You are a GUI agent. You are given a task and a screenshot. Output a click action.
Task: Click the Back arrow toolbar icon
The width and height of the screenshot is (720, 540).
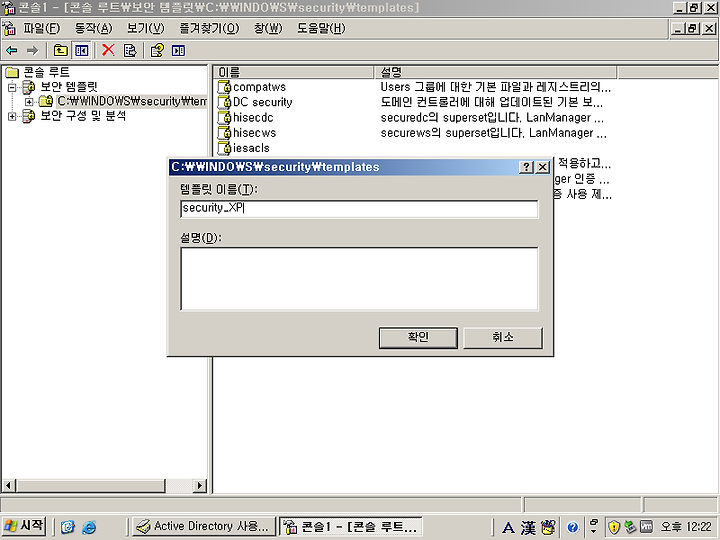point(12,51)
